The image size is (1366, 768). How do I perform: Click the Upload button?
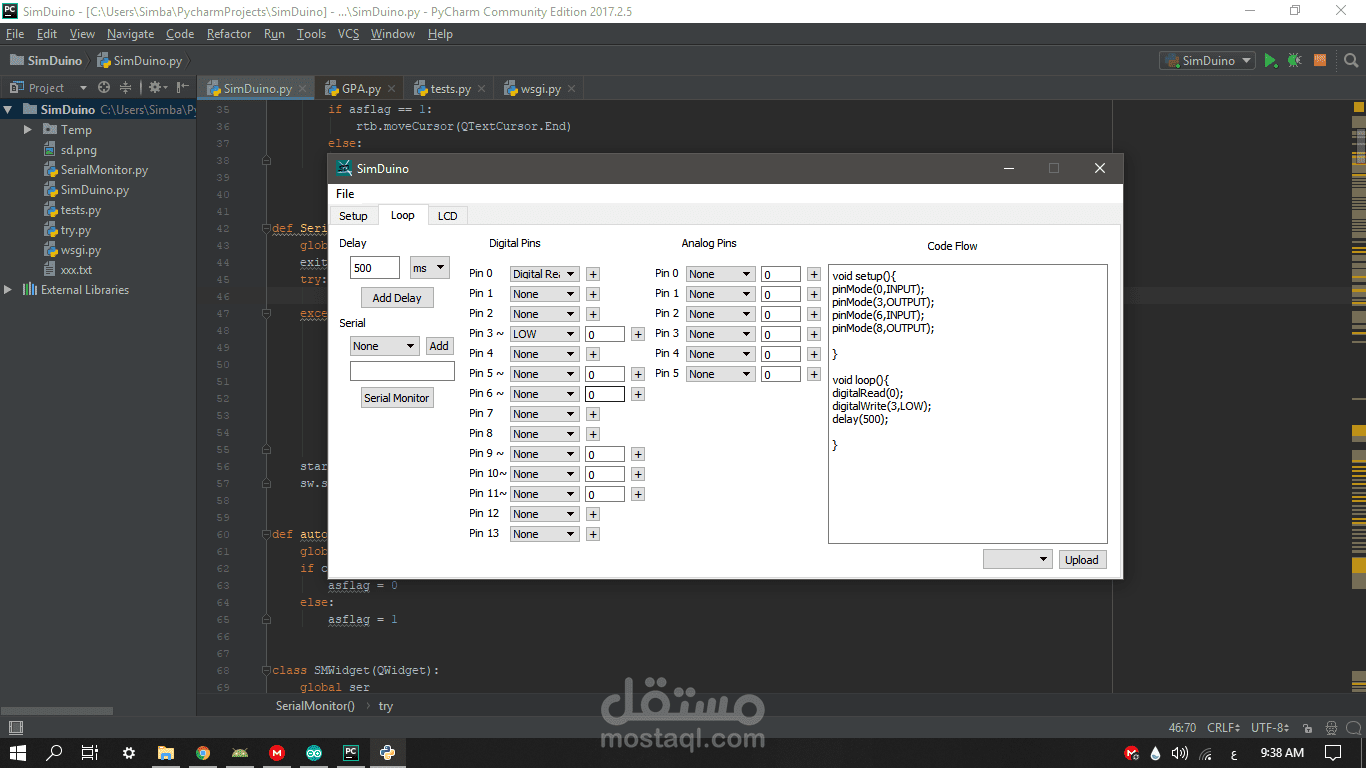click(1082, 560)
